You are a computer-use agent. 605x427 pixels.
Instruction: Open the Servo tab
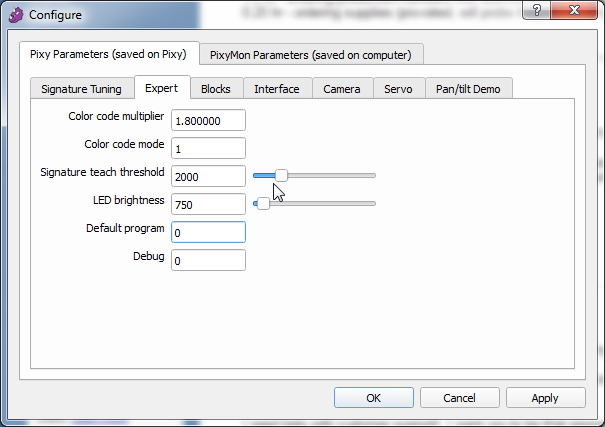[399, 89]
